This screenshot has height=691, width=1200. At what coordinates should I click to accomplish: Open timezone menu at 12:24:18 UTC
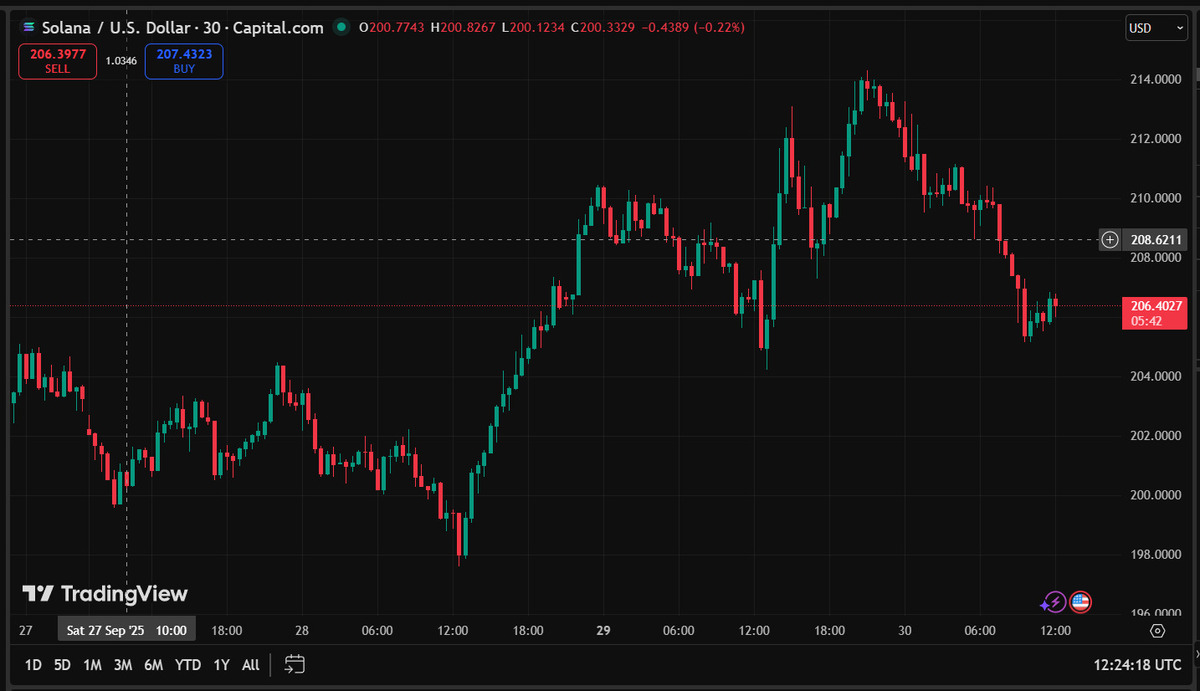[1138, 665]
